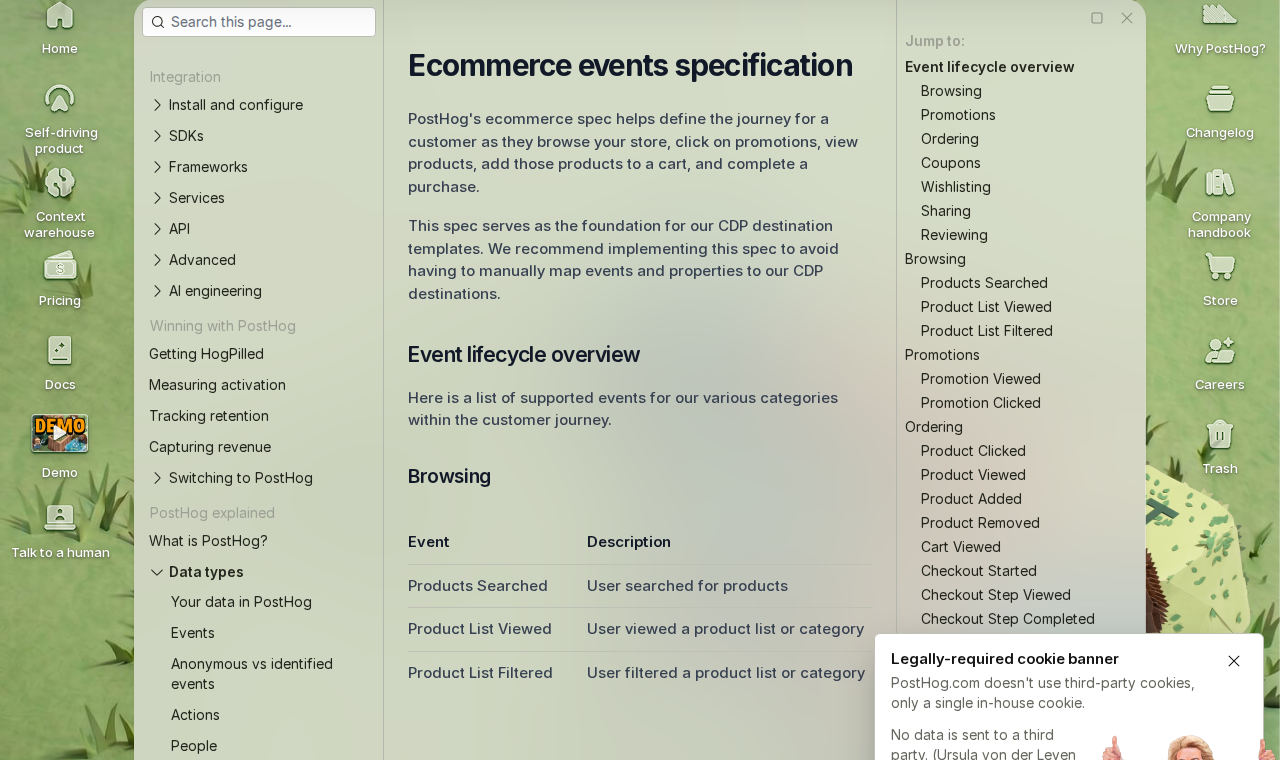Open Getting HogPilled page
This screenshot has width=1280, height=760.
click(x=207, y=354)
